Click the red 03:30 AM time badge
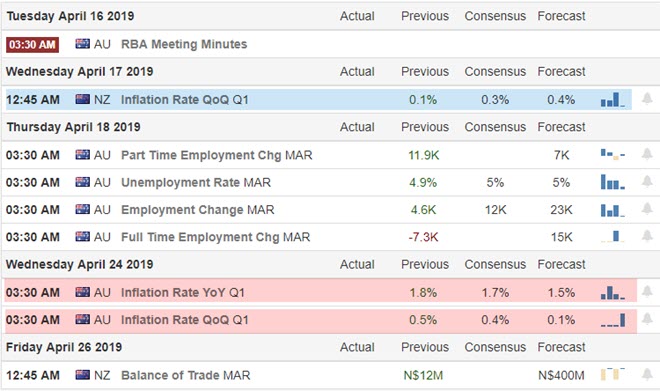Image resolution: width=660 pixels, height=391 pixels. [x=32, y=45]
